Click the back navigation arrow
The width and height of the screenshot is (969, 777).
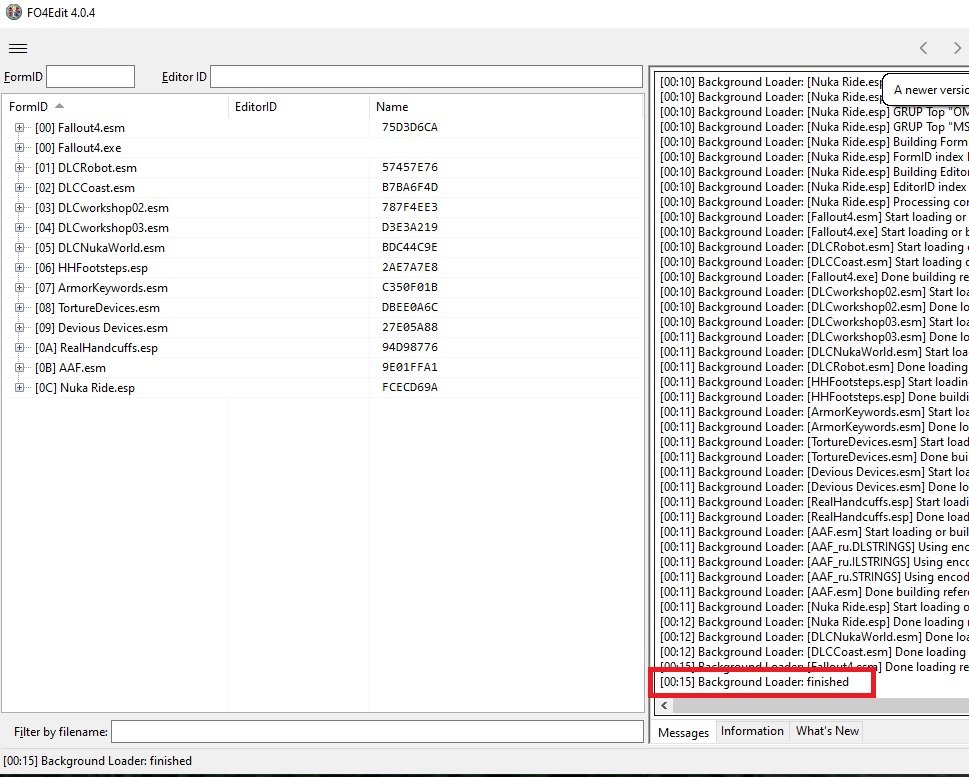coord(924,48)
